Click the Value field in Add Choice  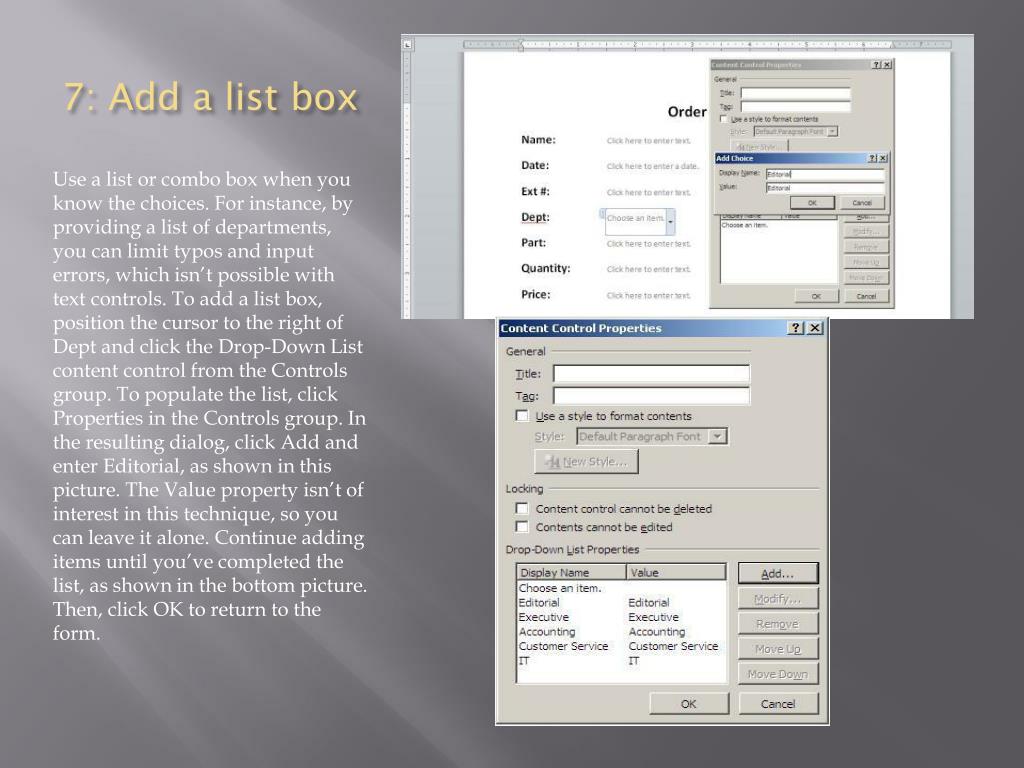pos(825,188)
